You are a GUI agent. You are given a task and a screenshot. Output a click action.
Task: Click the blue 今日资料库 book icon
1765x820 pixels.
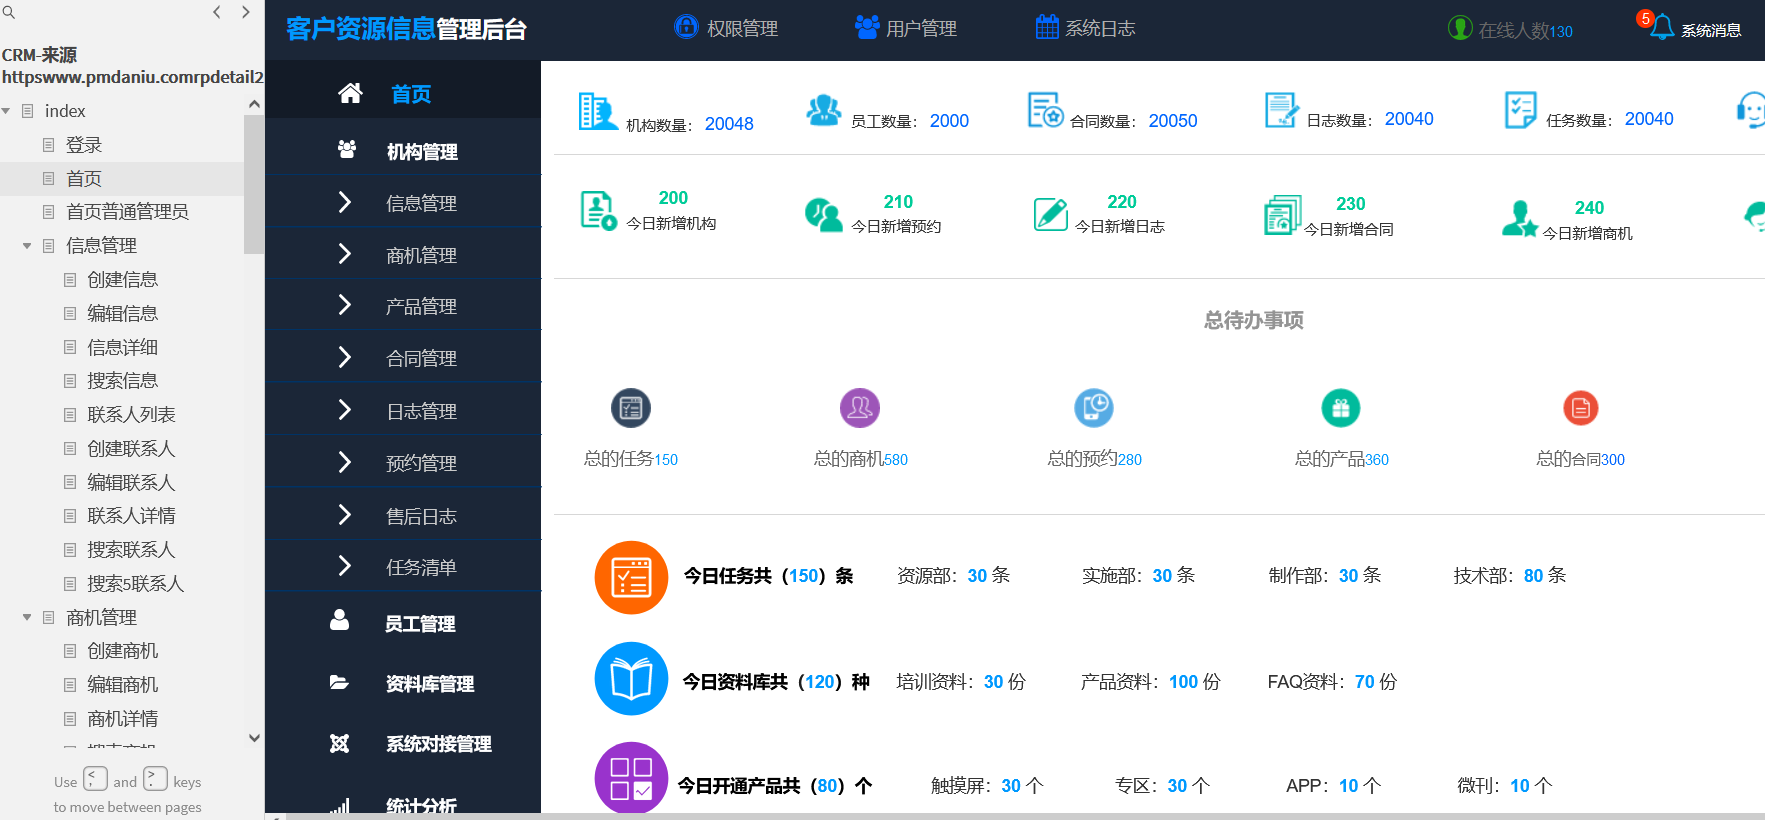click(x=631, y=679)
